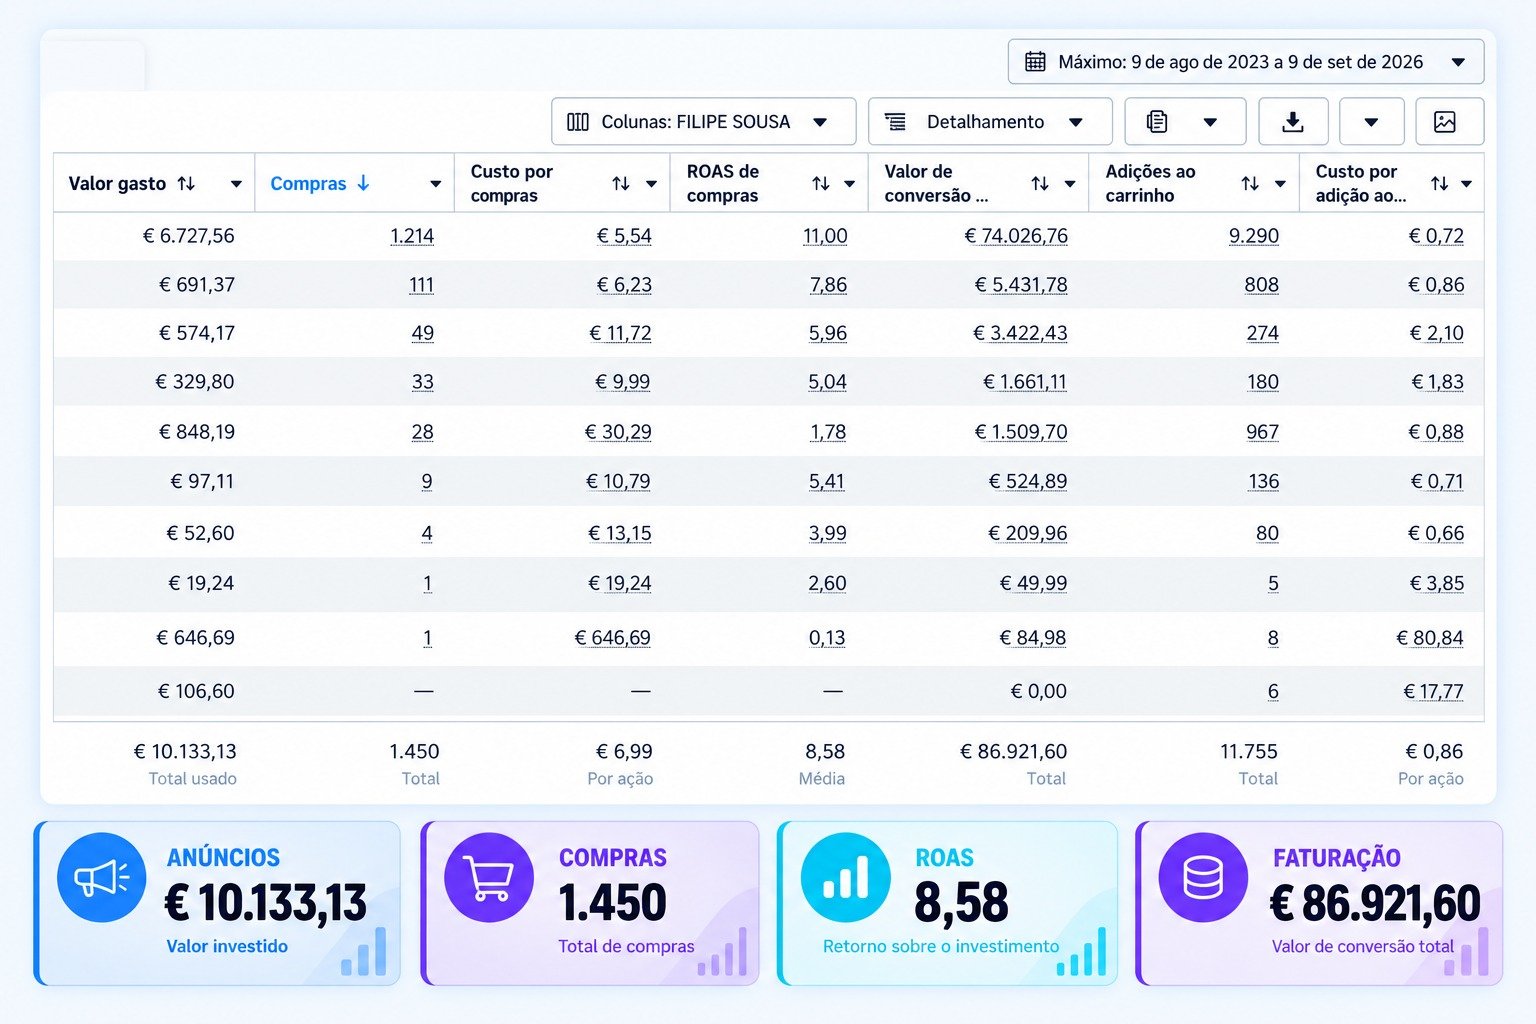1536x1024 pixels.
Task: Sort by Custo por adição arrows icon
Action: point(1439,183)
